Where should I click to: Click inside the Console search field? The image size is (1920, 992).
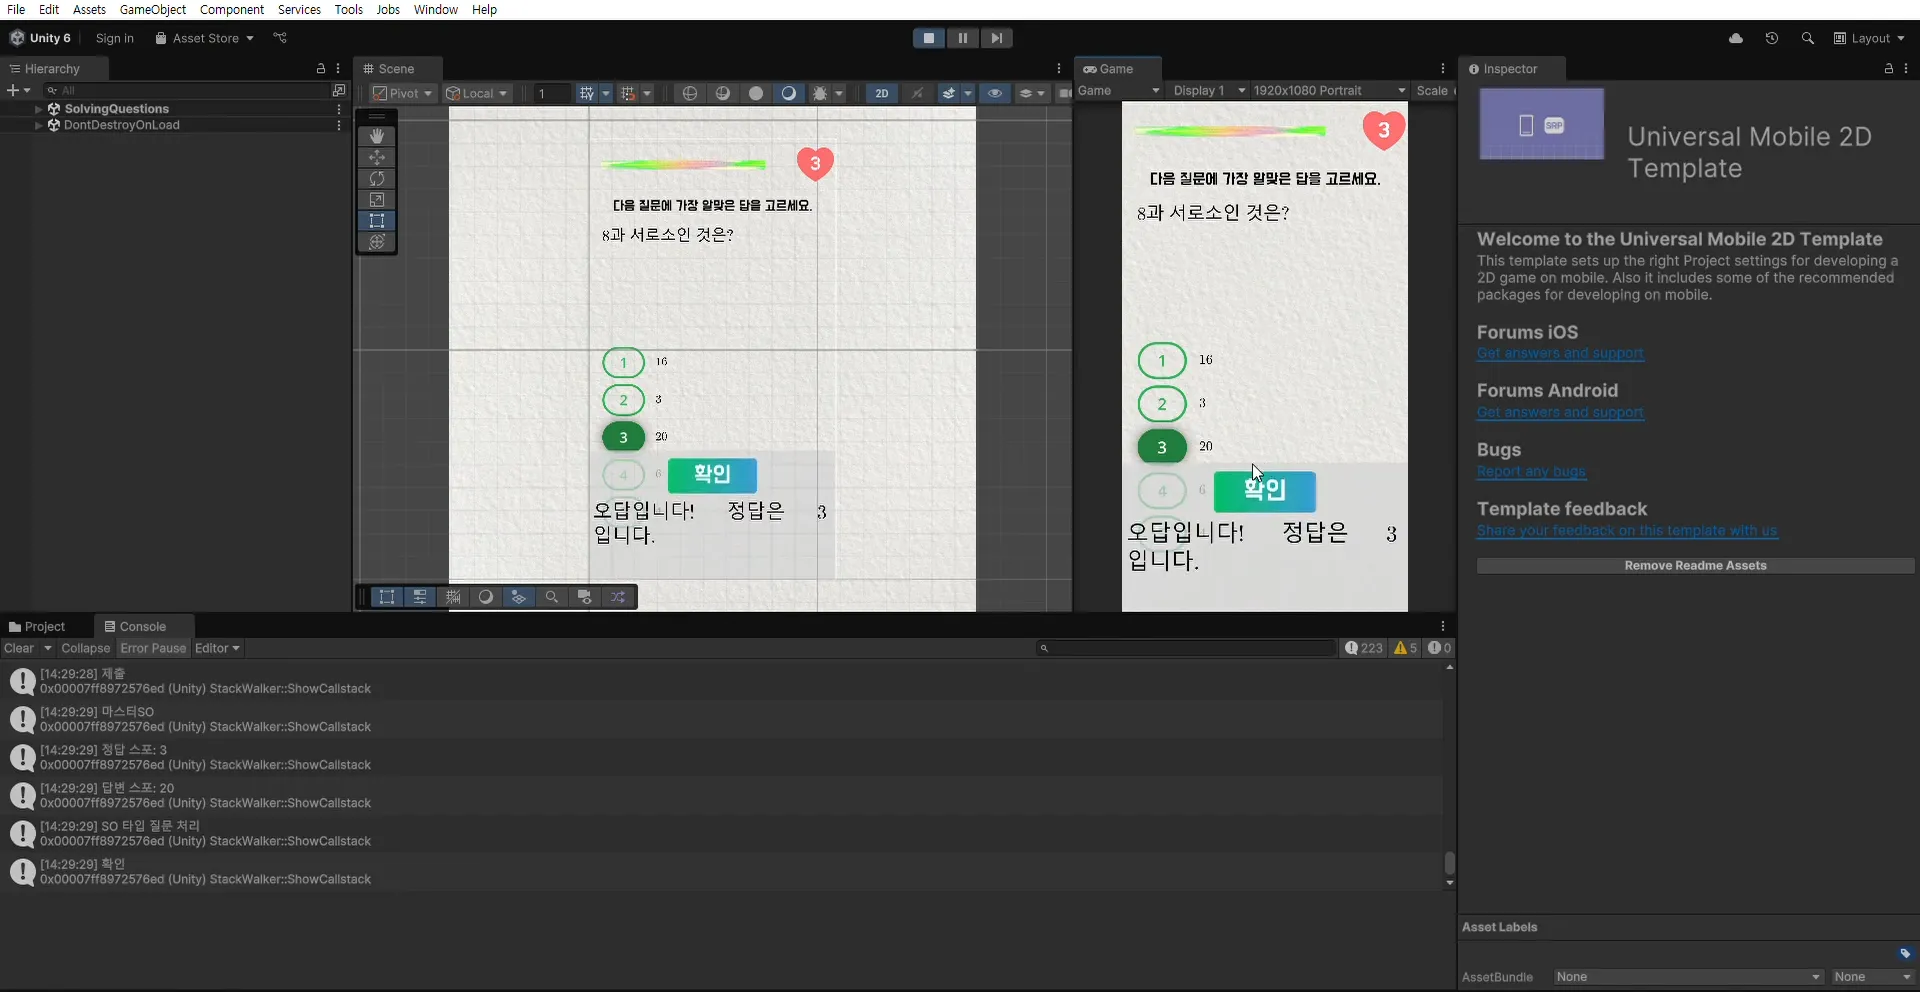(x=1186, y=648)
